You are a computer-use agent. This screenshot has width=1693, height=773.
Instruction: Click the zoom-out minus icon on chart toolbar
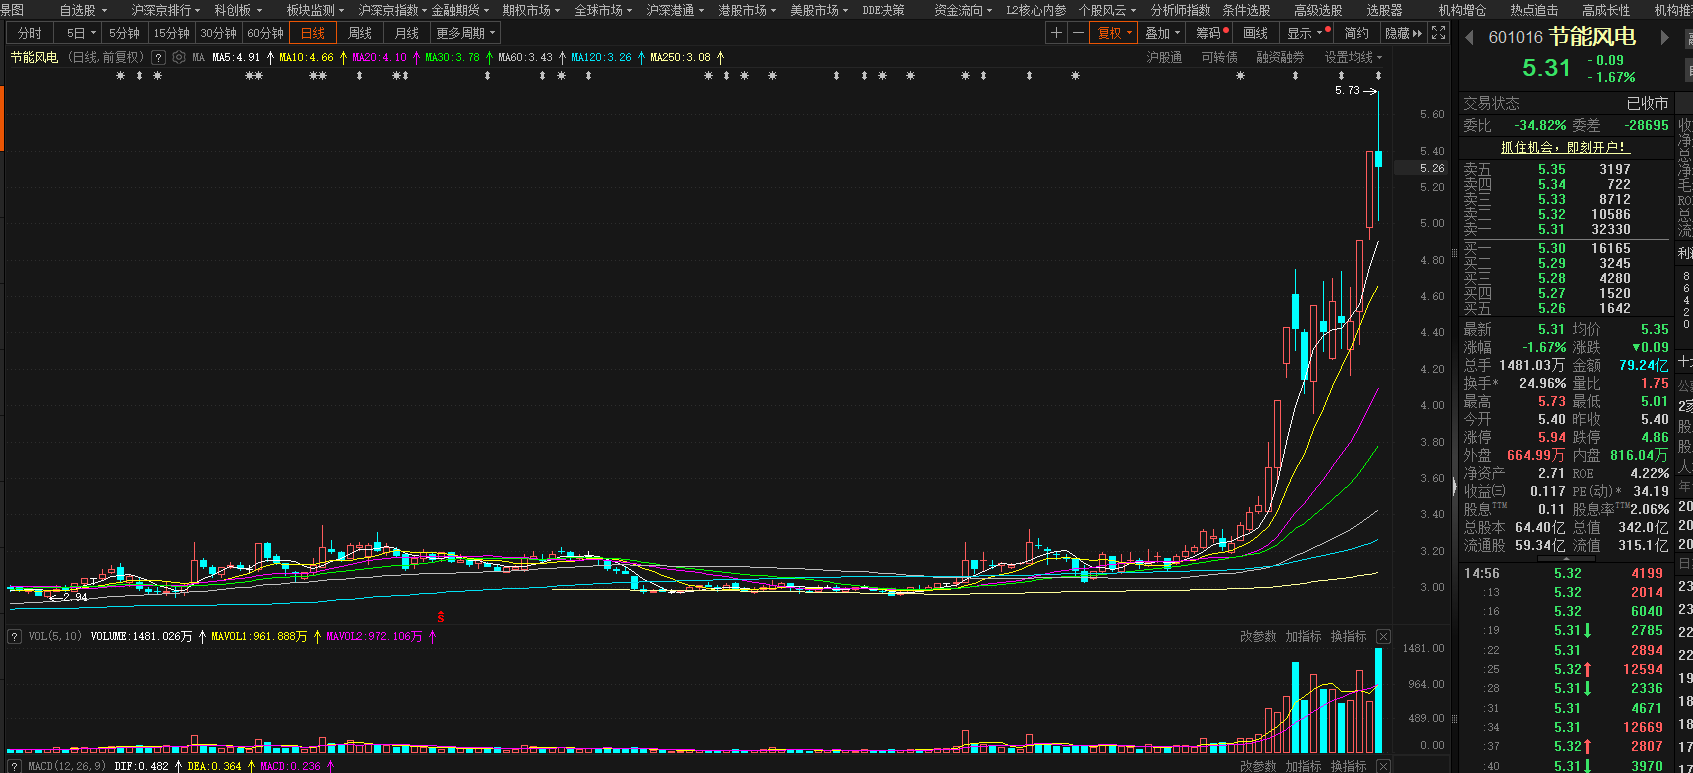[x=1078, y=33]
